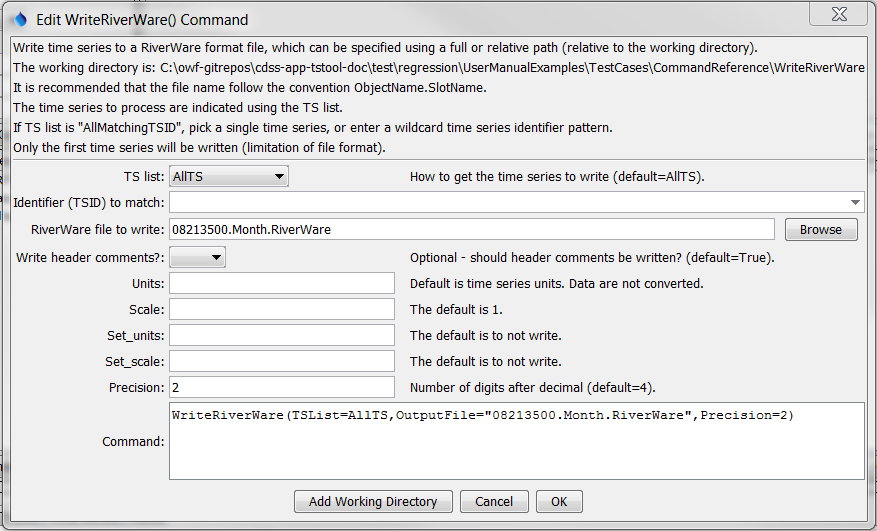
Task: Focus the Units input field
Action: pos(282,283)
